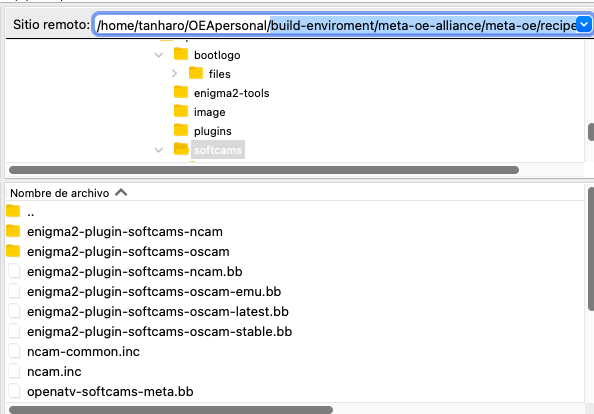
Task: Expand the files tree folder
Action: point(174,73)
